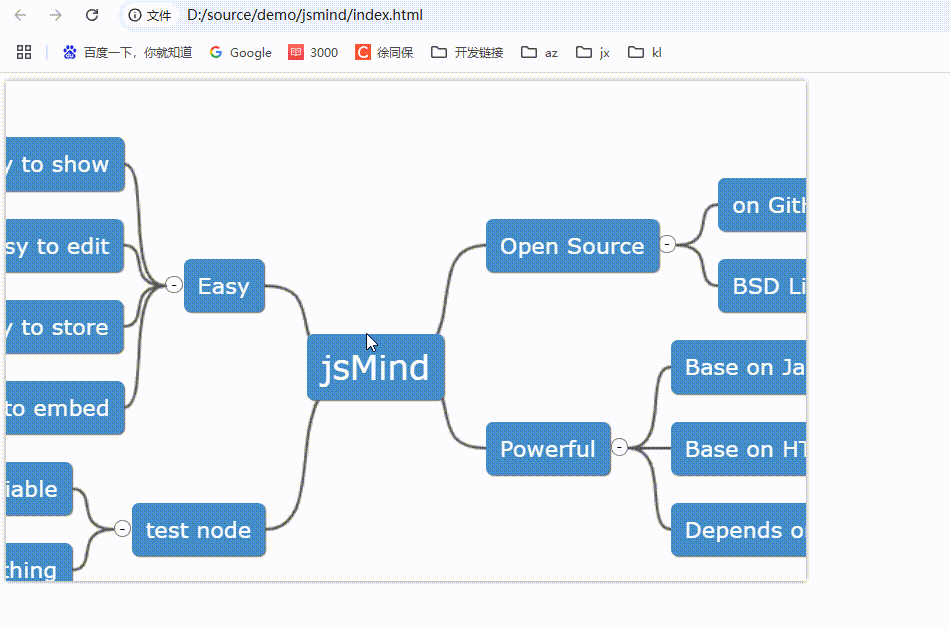Select the 'to edit' child node

coord(65,246)
